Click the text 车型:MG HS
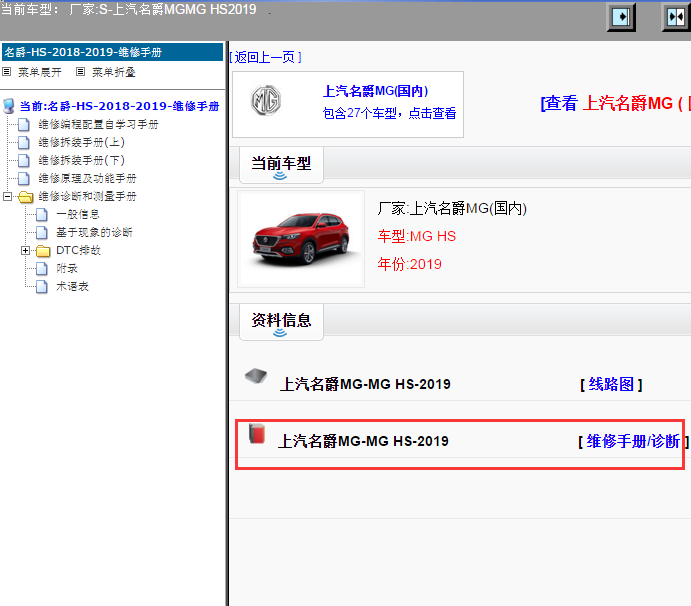Image resolution: width=691 pixels, height=606 pixels. [416, 236]
